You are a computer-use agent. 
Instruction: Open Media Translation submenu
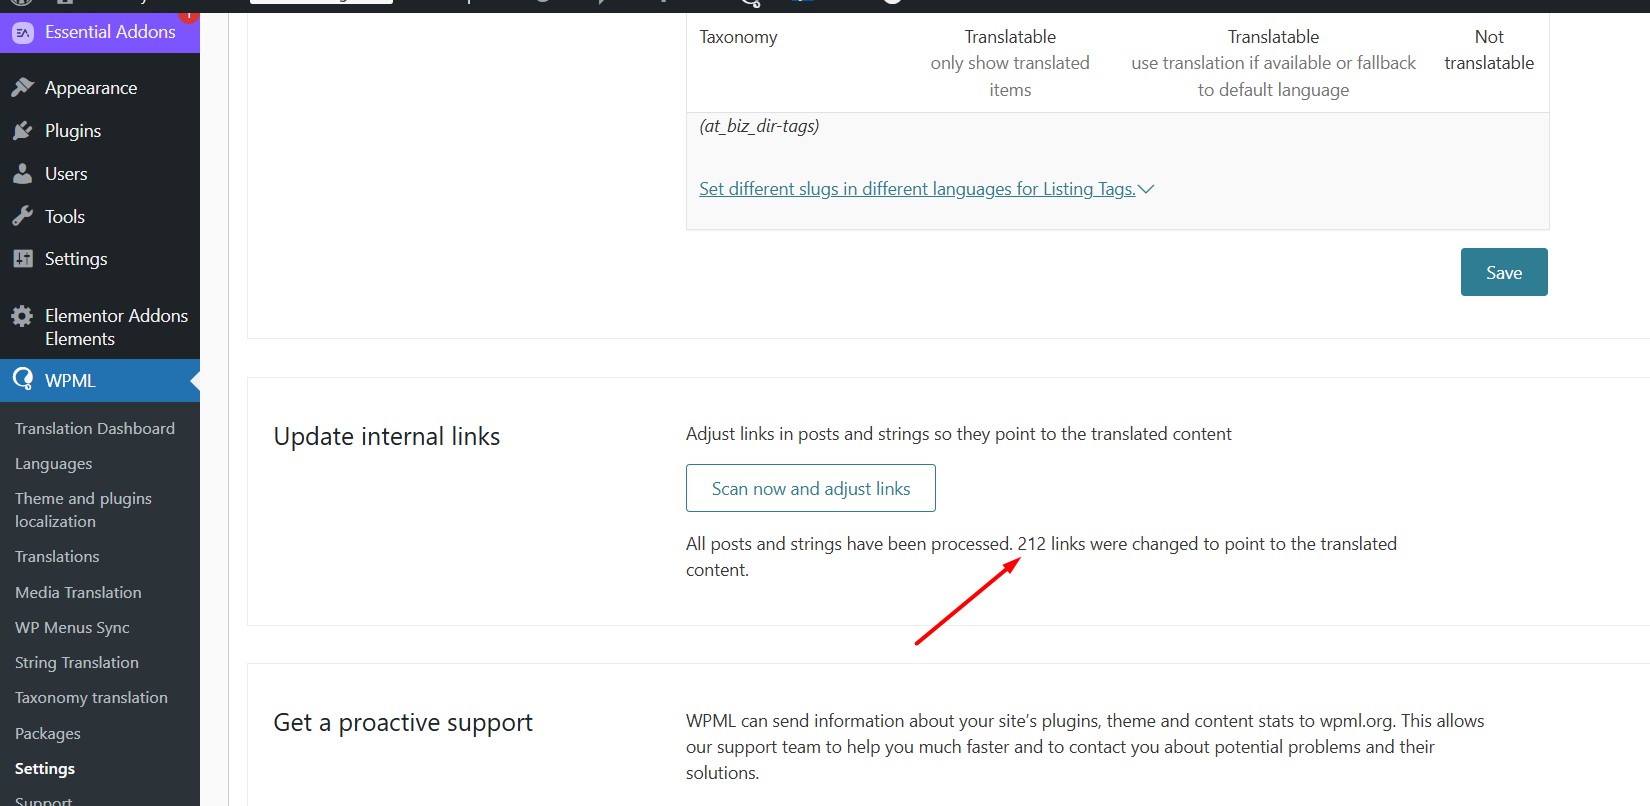[x=78, y=592]
